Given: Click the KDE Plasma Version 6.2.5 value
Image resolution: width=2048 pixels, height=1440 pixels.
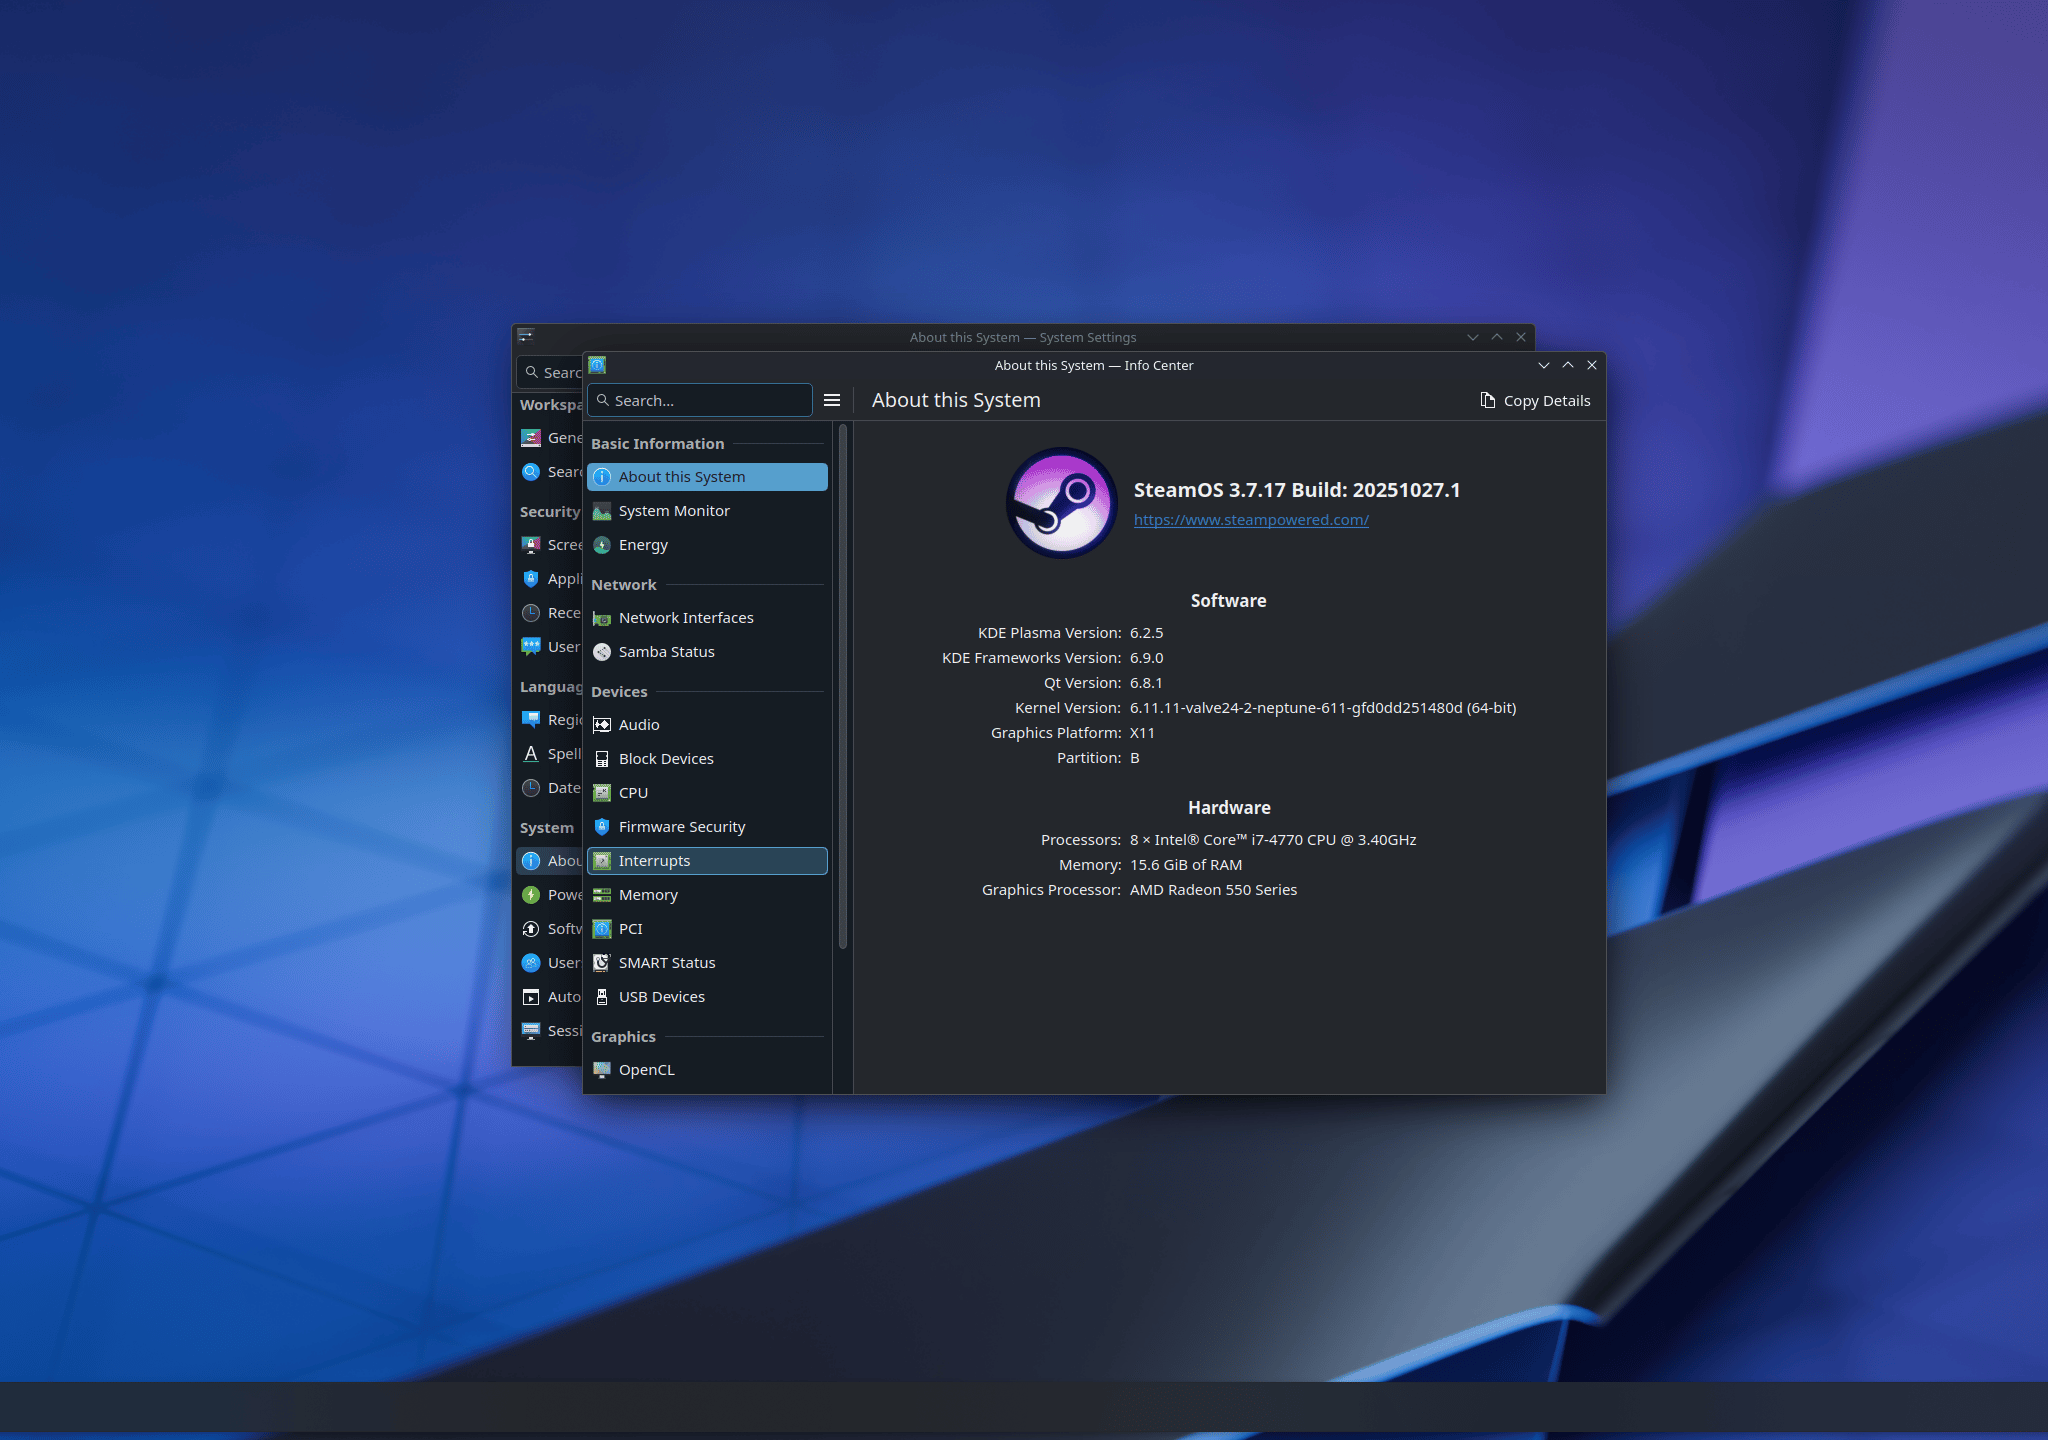Looking at the screenshot, I should point(1146,633).
